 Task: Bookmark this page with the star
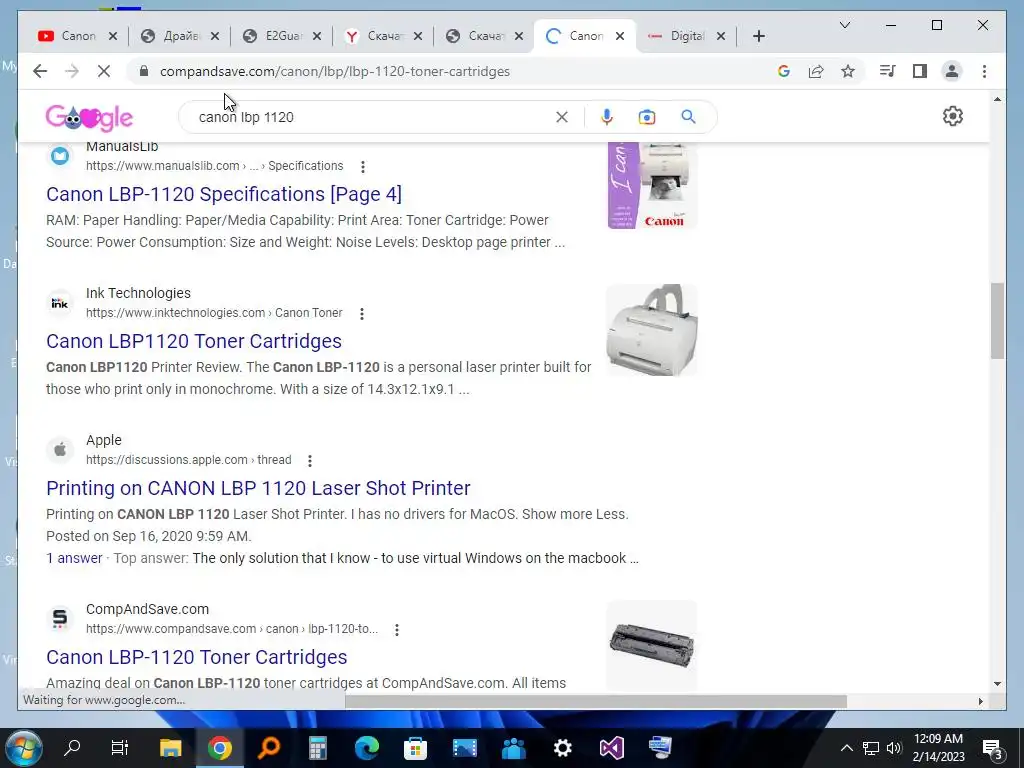click(x=848, y=71)
